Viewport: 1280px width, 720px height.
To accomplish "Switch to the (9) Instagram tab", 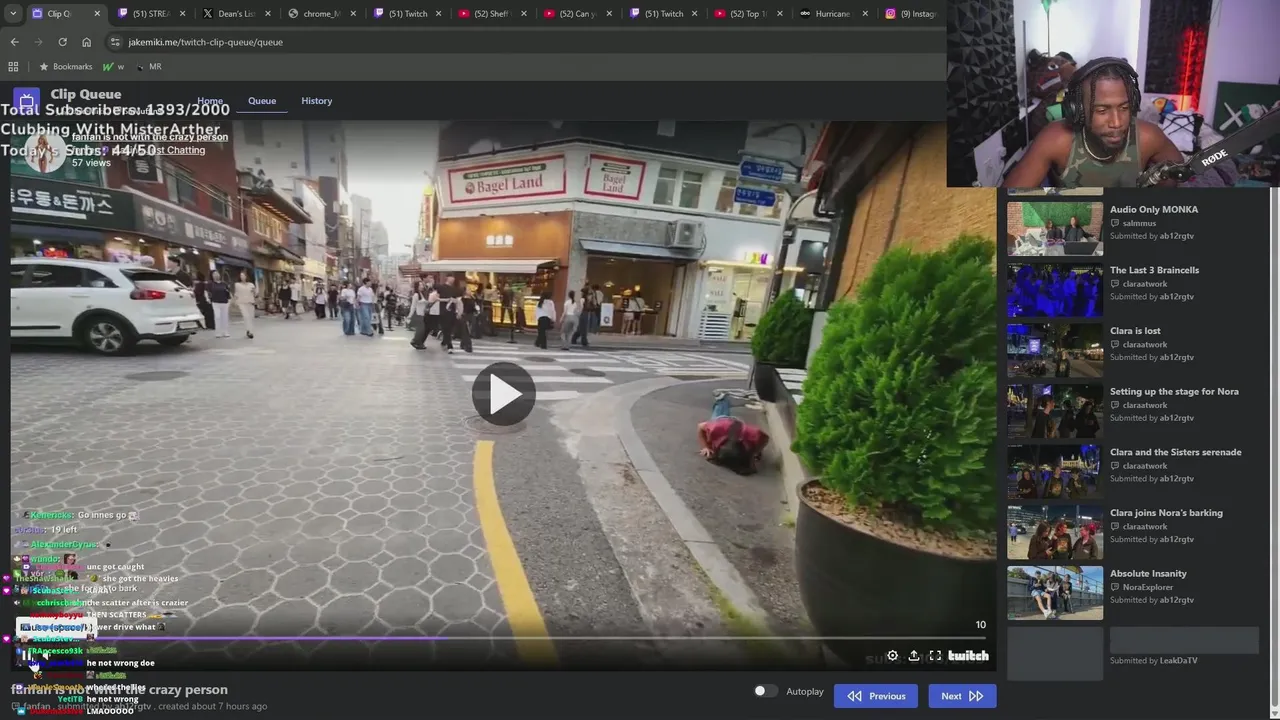I will [x=912, y=14].
